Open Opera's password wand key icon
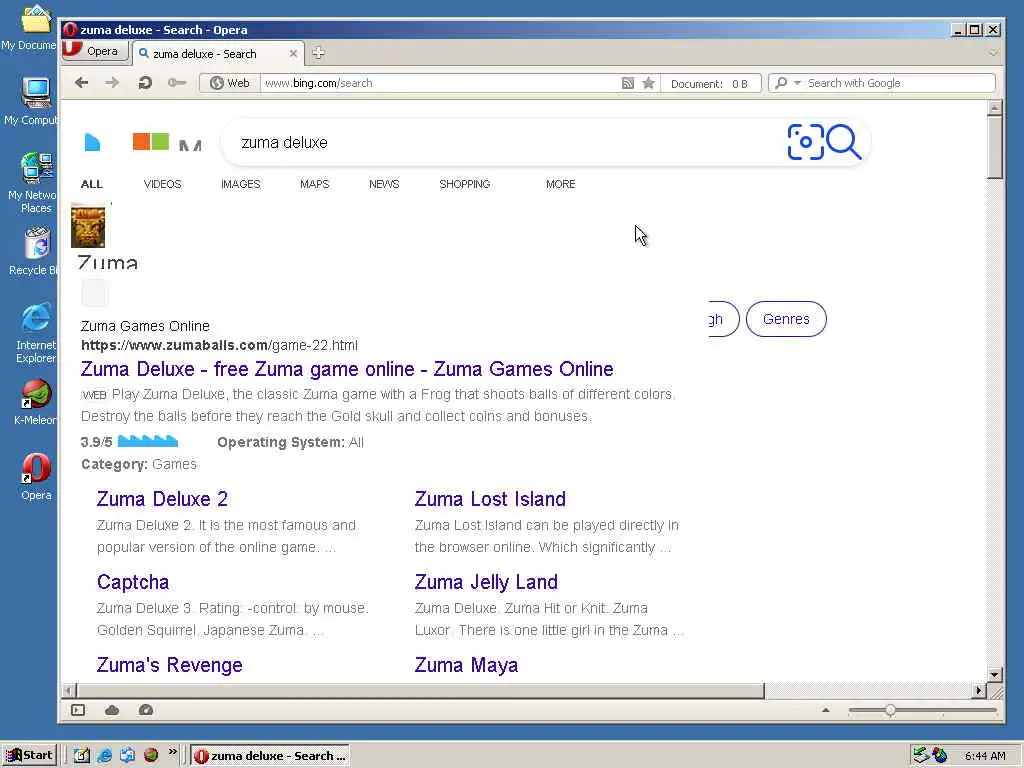The width and height of the screenshot is (1024, 768). (176, 83)
